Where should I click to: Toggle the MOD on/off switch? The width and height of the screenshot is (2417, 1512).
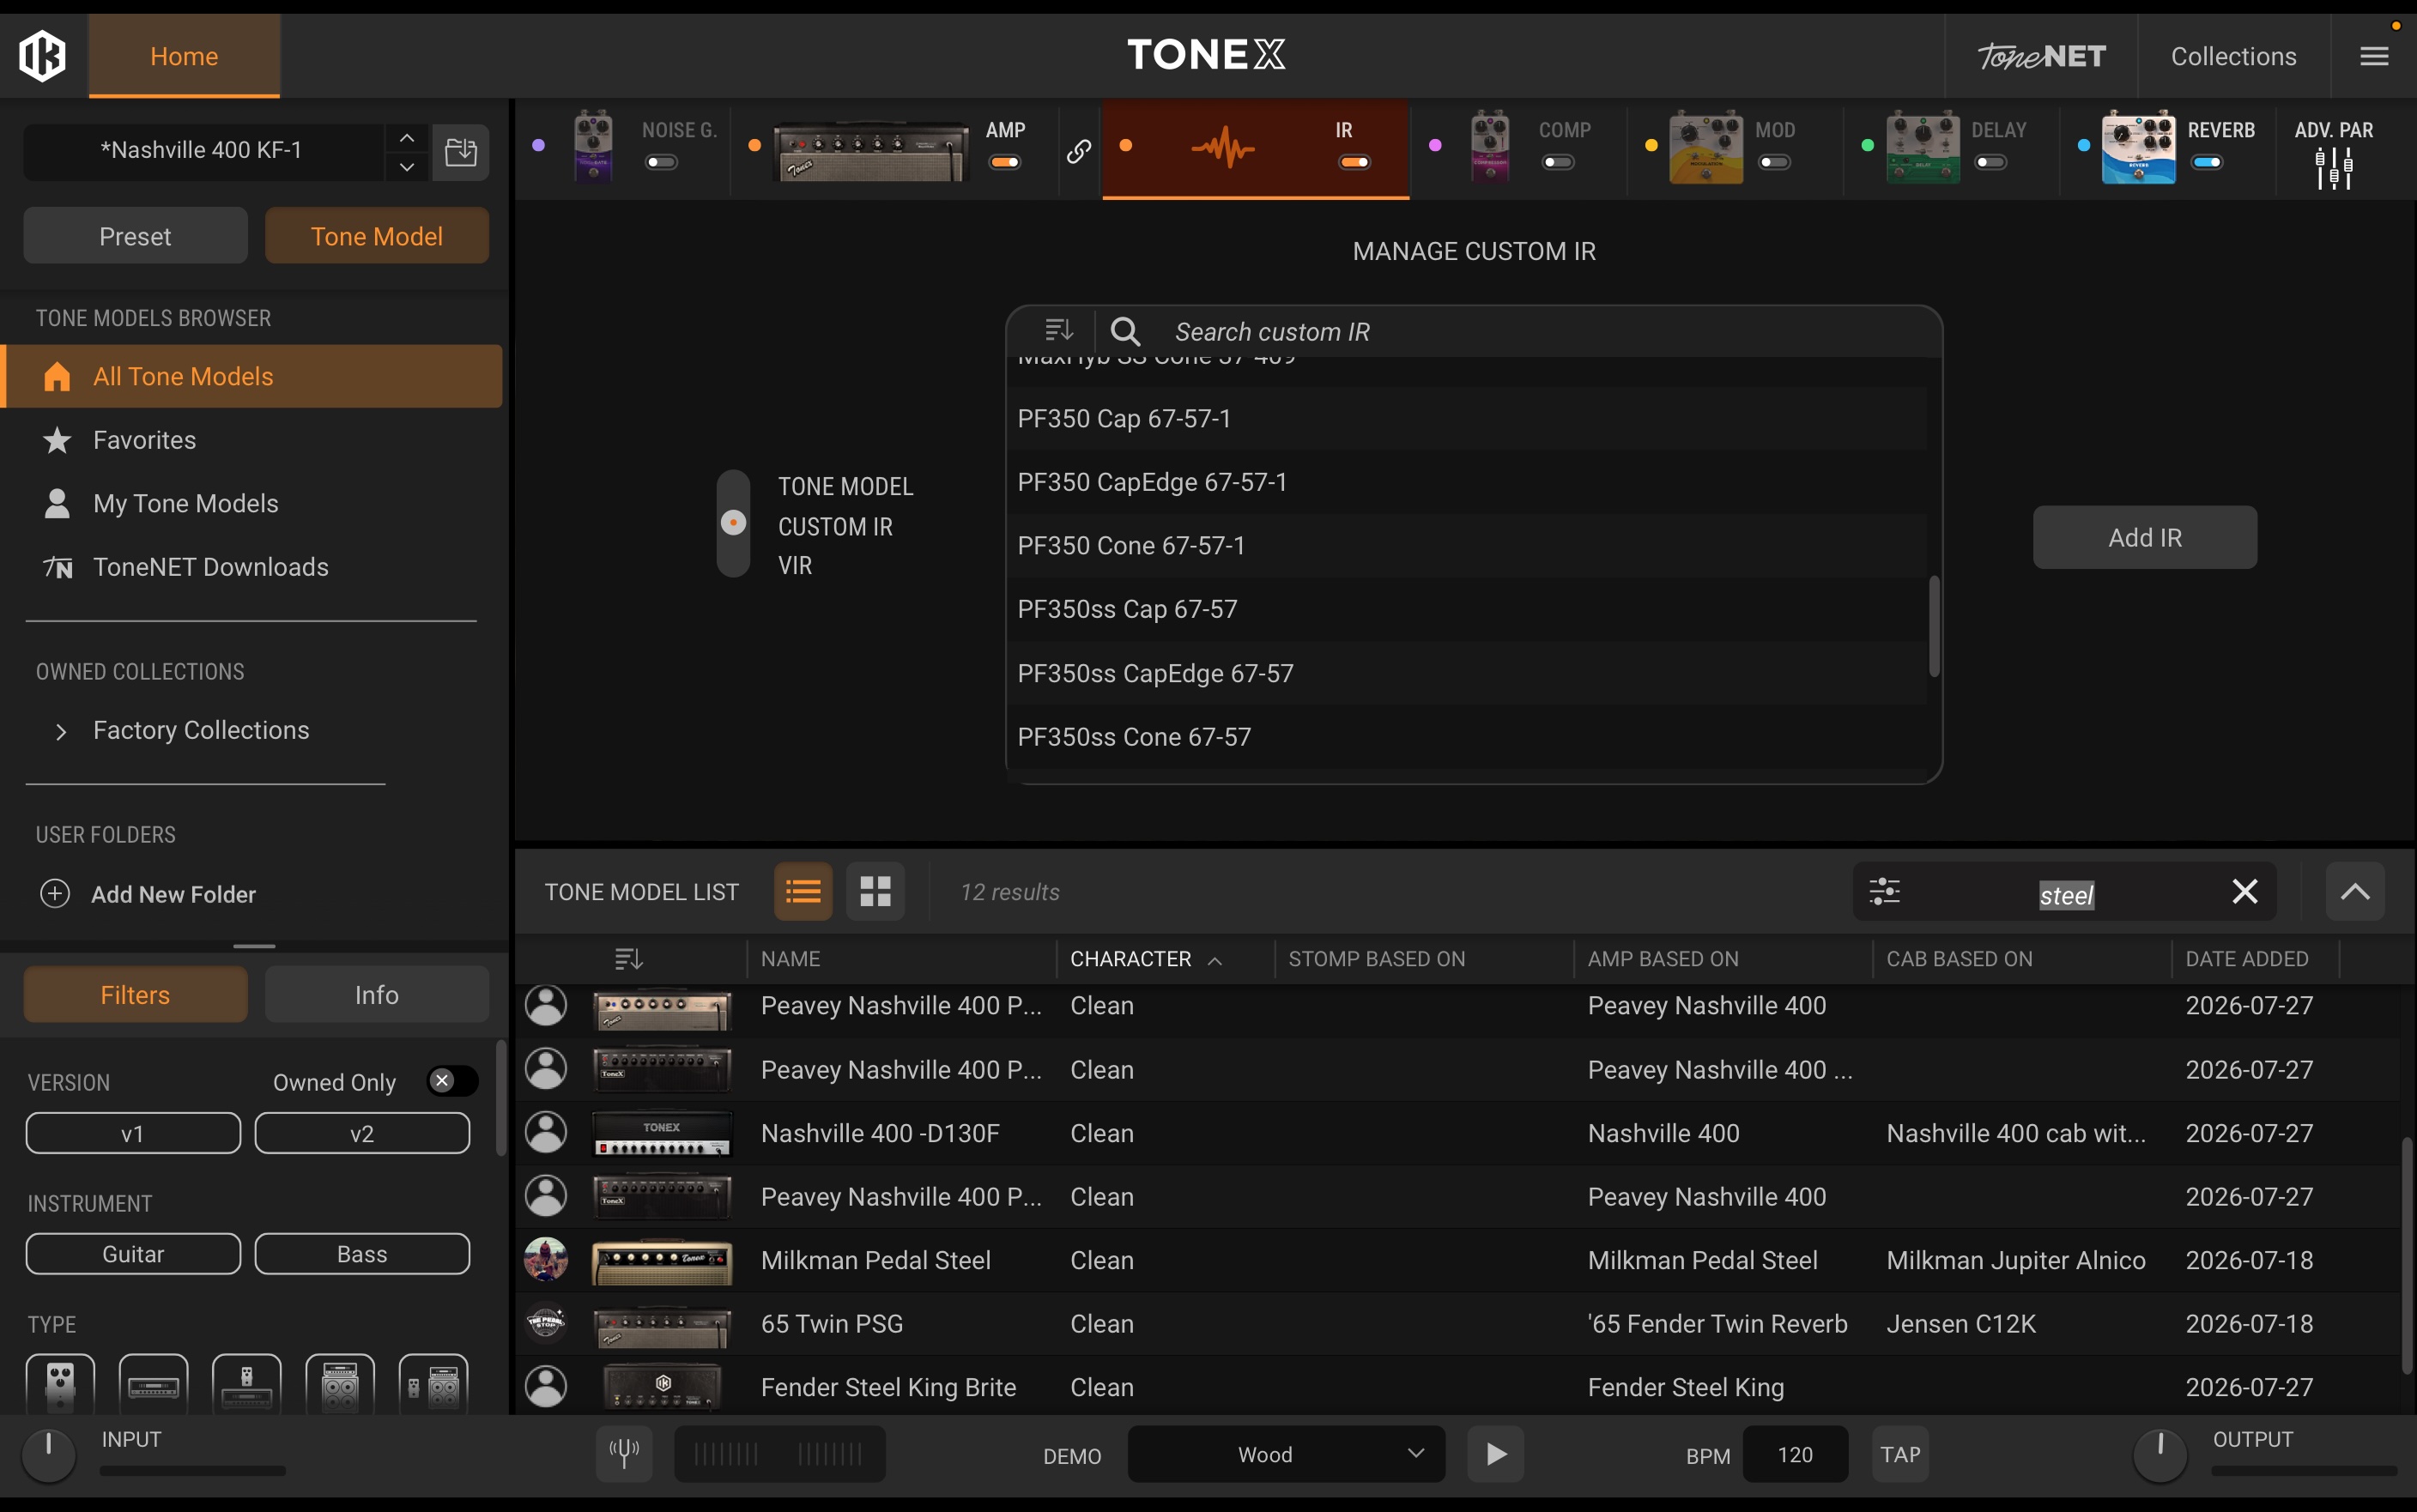click(1775, 162)
